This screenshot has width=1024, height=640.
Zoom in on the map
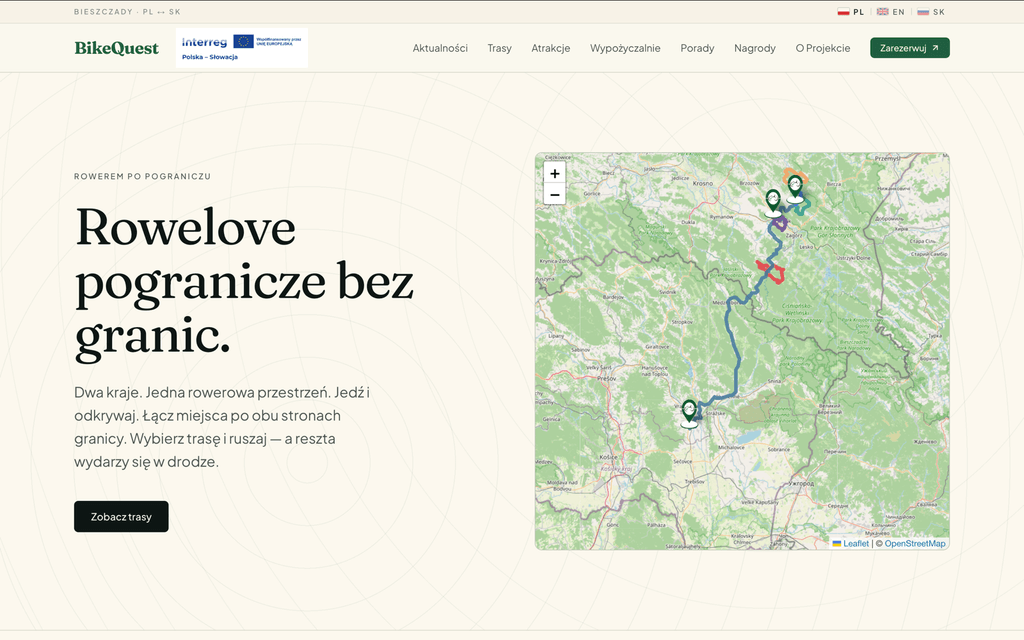pos(554,174)
